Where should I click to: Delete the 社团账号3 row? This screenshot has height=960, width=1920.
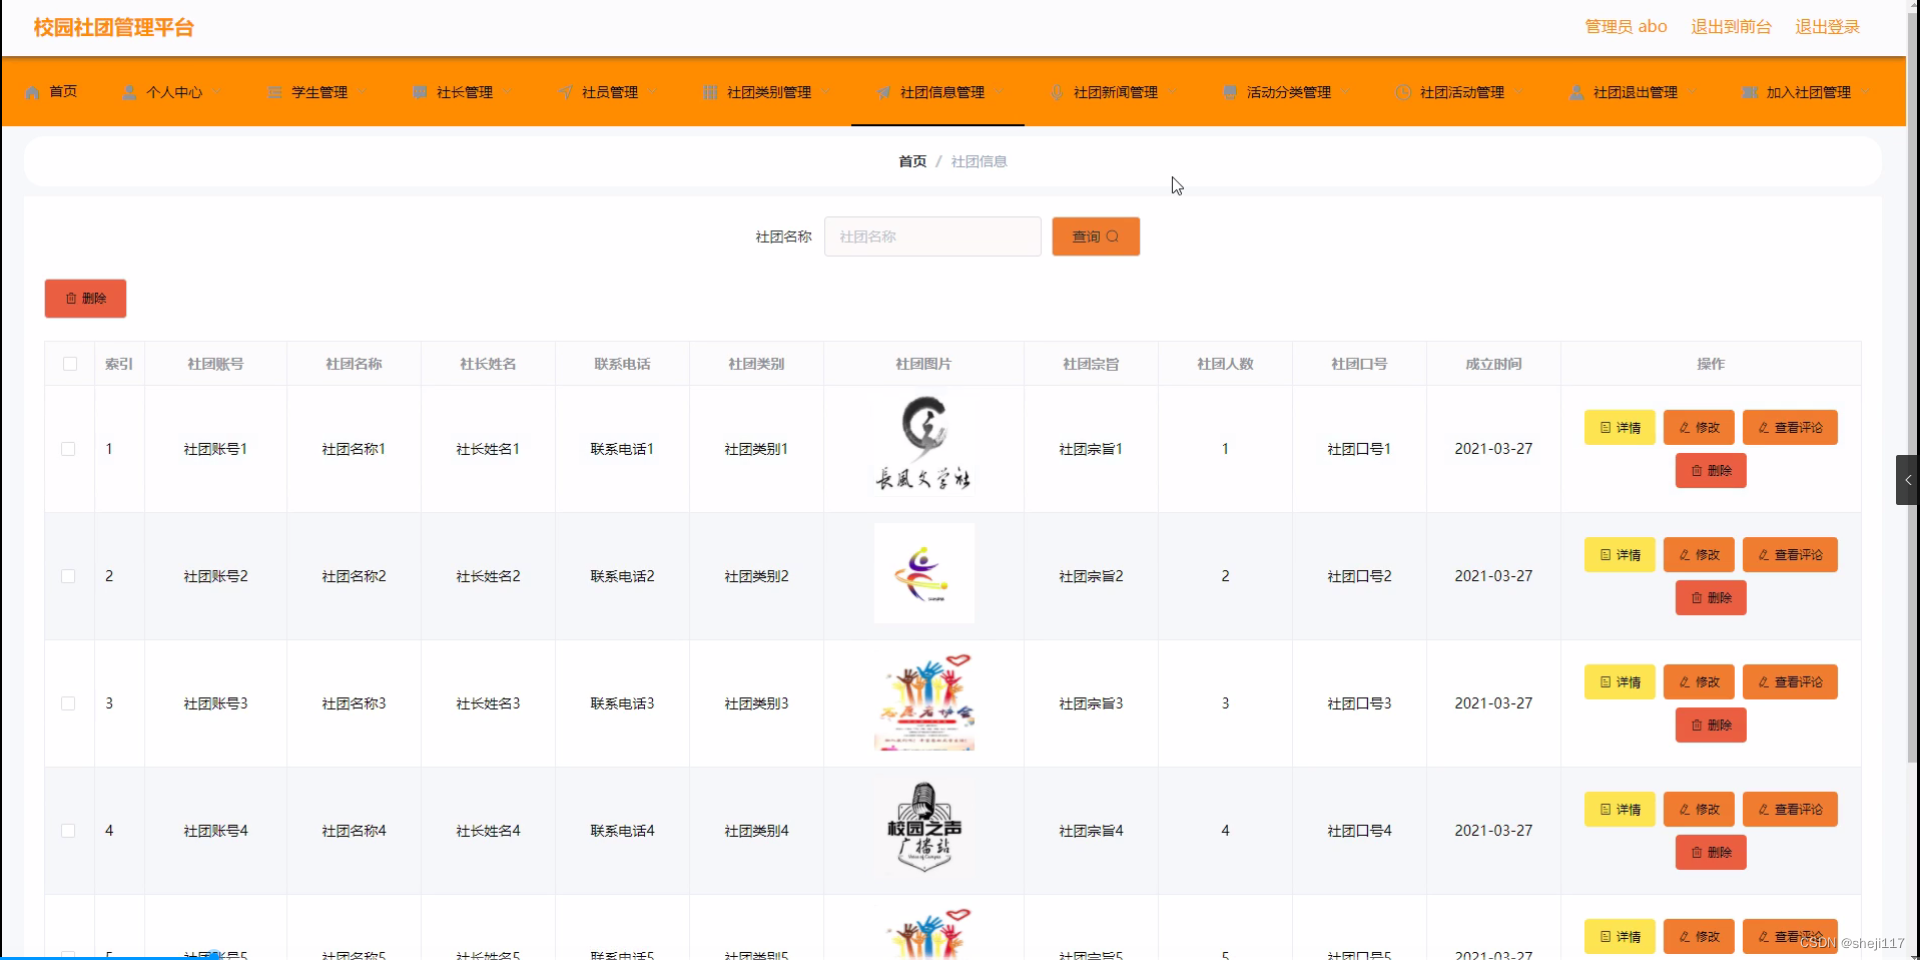click(x=1711, y=725)
